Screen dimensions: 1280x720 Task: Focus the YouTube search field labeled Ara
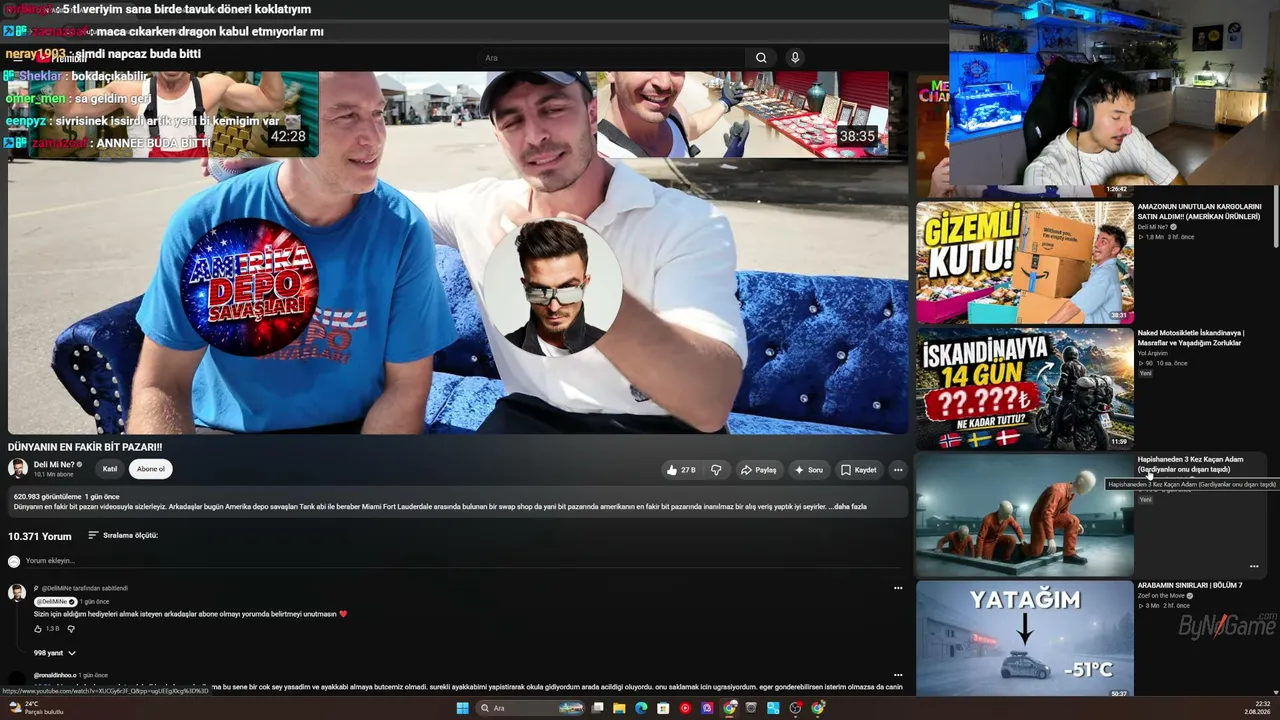tap(610, 58)
